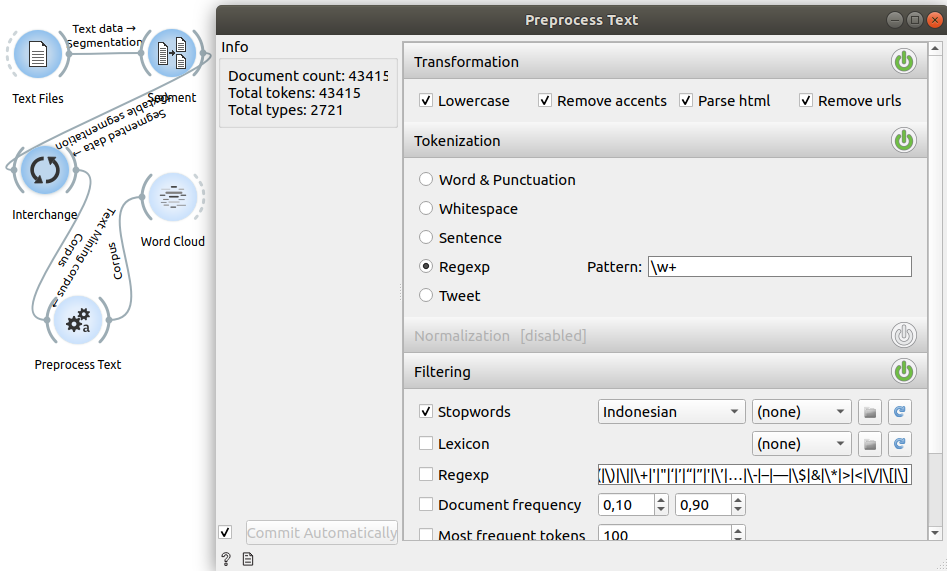Expand the stopwords file (none) dropdown
The image size is (947, 571).
click(800, 412)
